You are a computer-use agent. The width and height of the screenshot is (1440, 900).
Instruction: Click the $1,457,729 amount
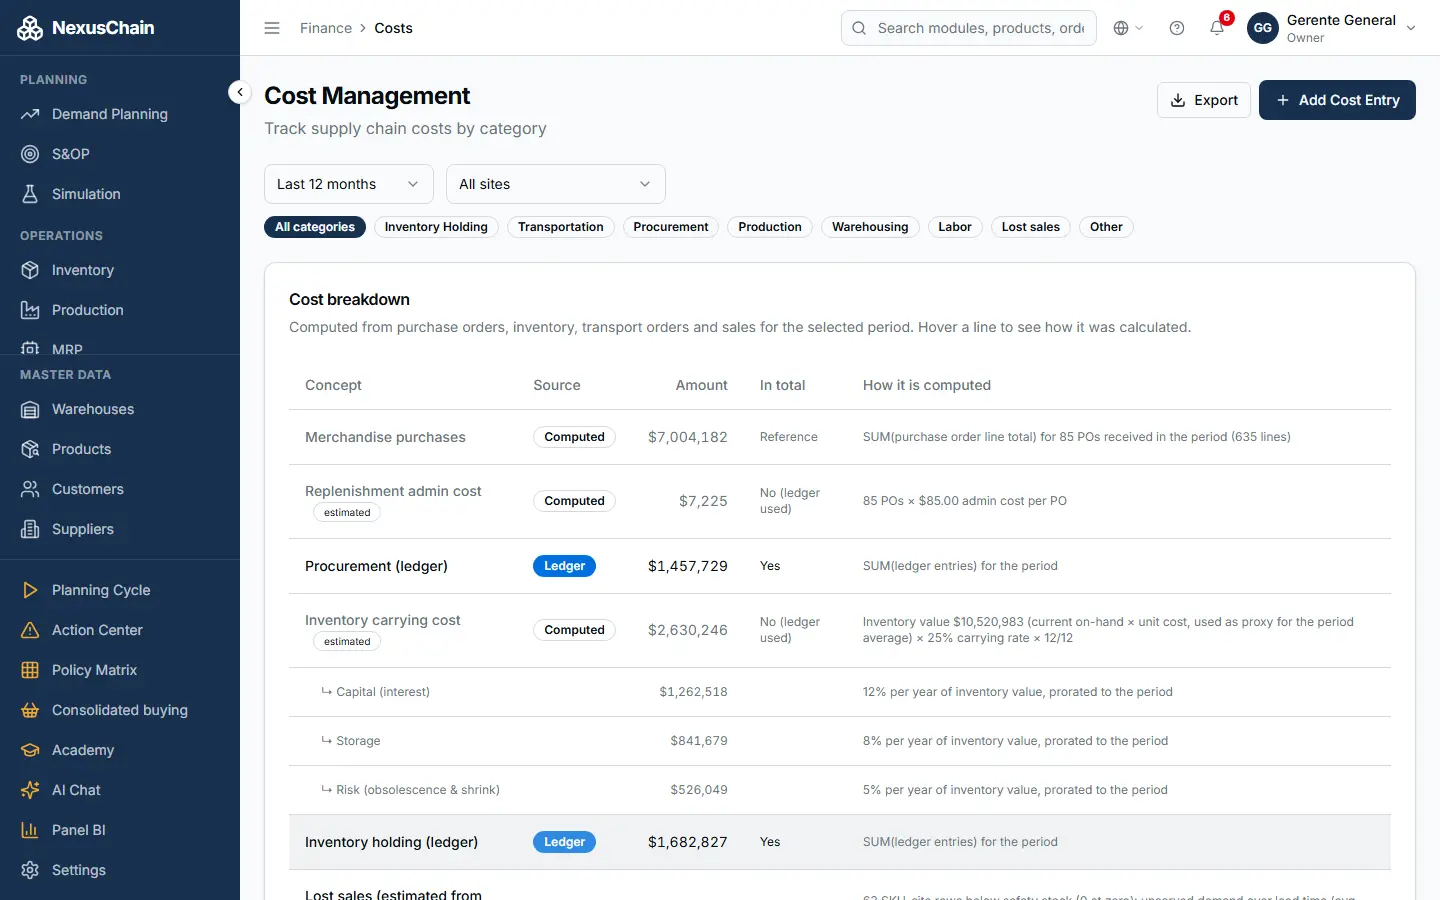pos(688,566)
